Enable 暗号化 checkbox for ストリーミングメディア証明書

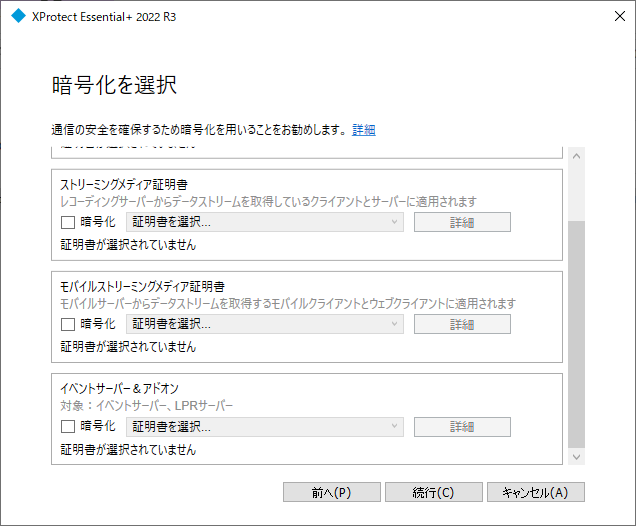coord(68,222)
